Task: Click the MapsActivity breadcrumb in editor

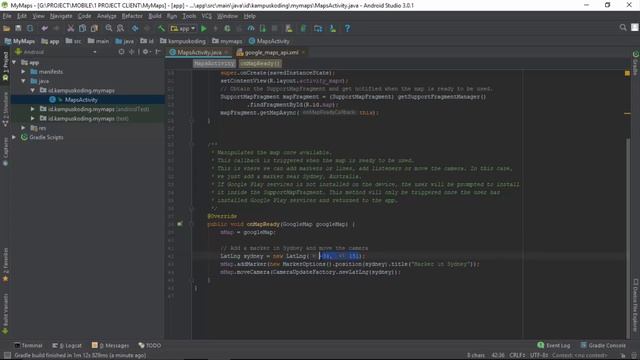Action: coord(214,64)
